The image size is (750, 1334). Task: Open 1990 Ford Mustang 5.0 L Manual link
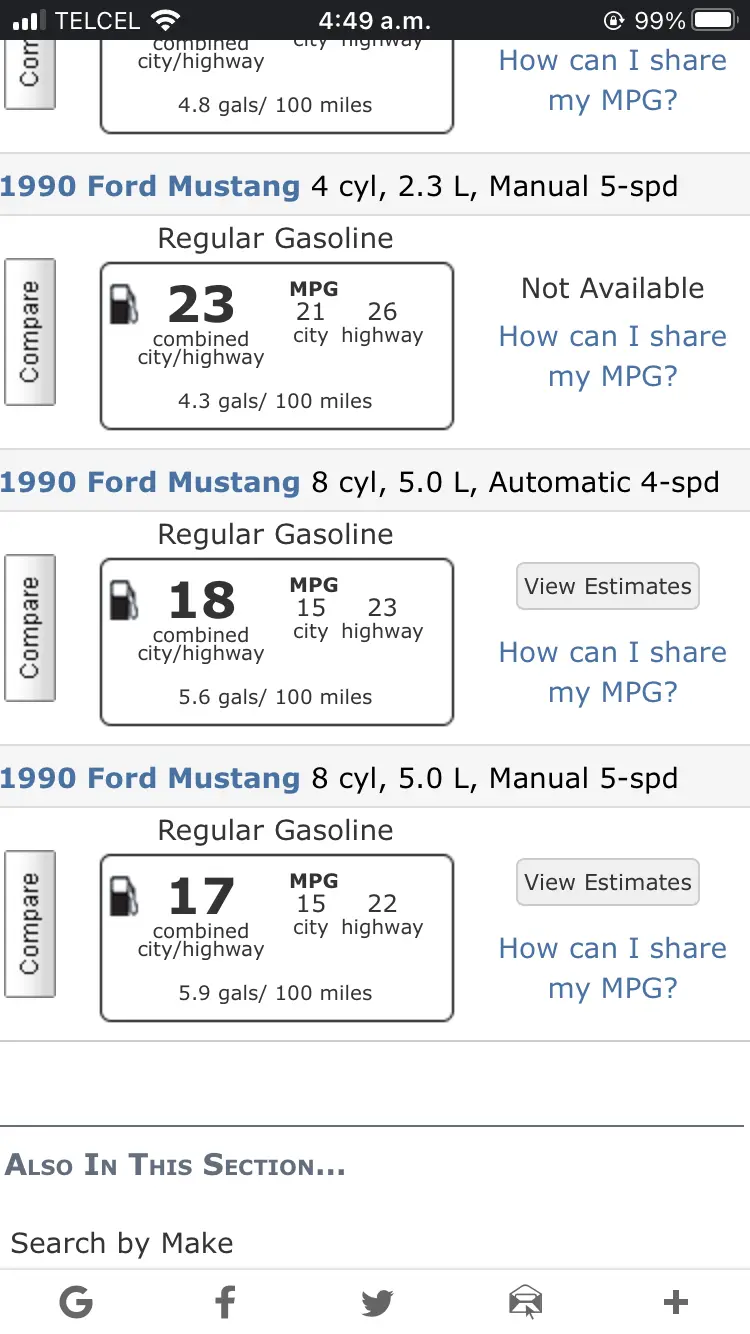(150, 778)
